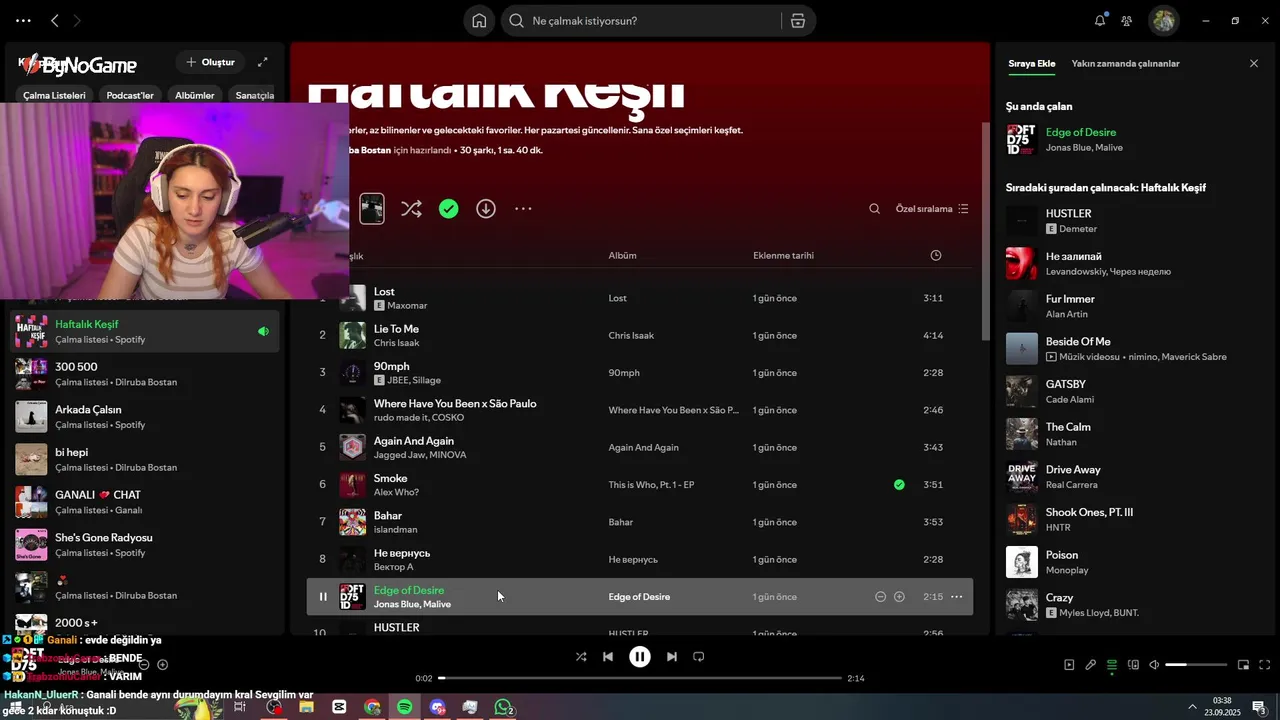Open Chrome from the taskbar
The height and width of the screenshot is (720, 1280).
[372, 707]
